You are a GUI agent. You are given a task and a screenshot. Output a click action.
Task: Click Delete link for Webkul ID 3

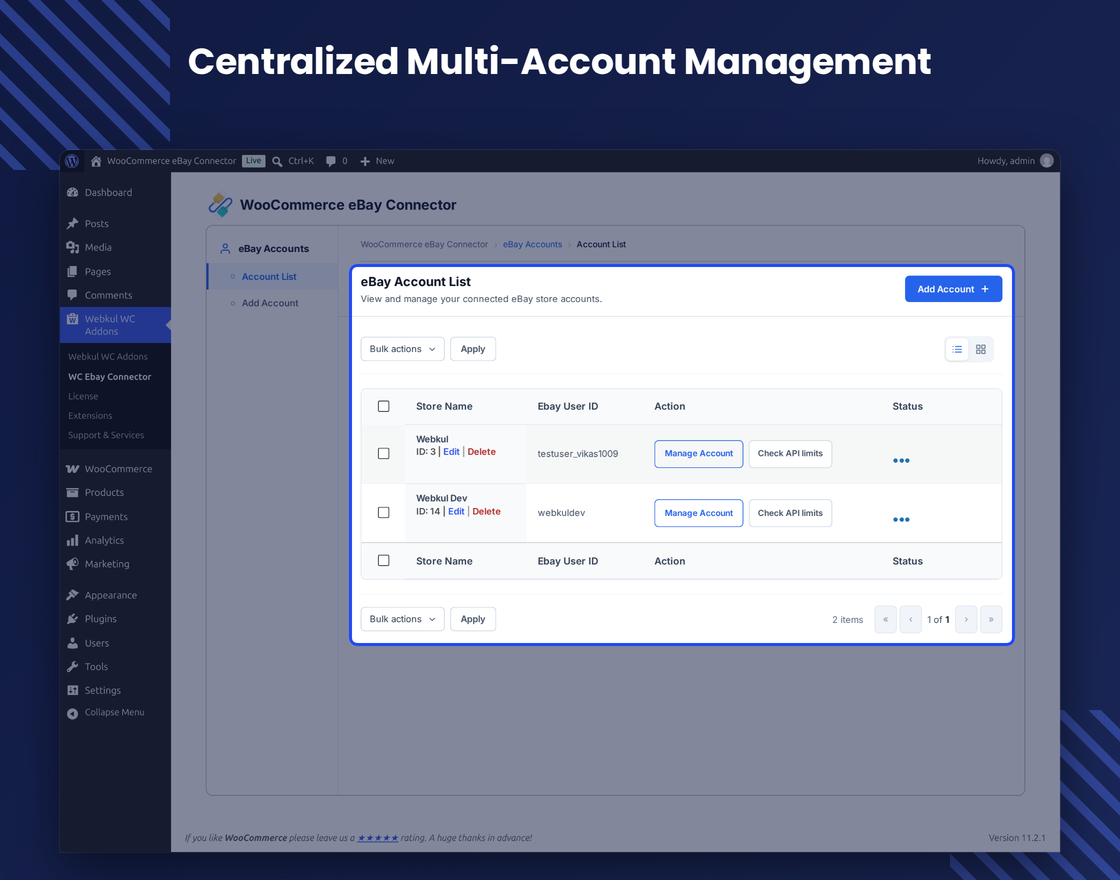click(x=481, y=451)
